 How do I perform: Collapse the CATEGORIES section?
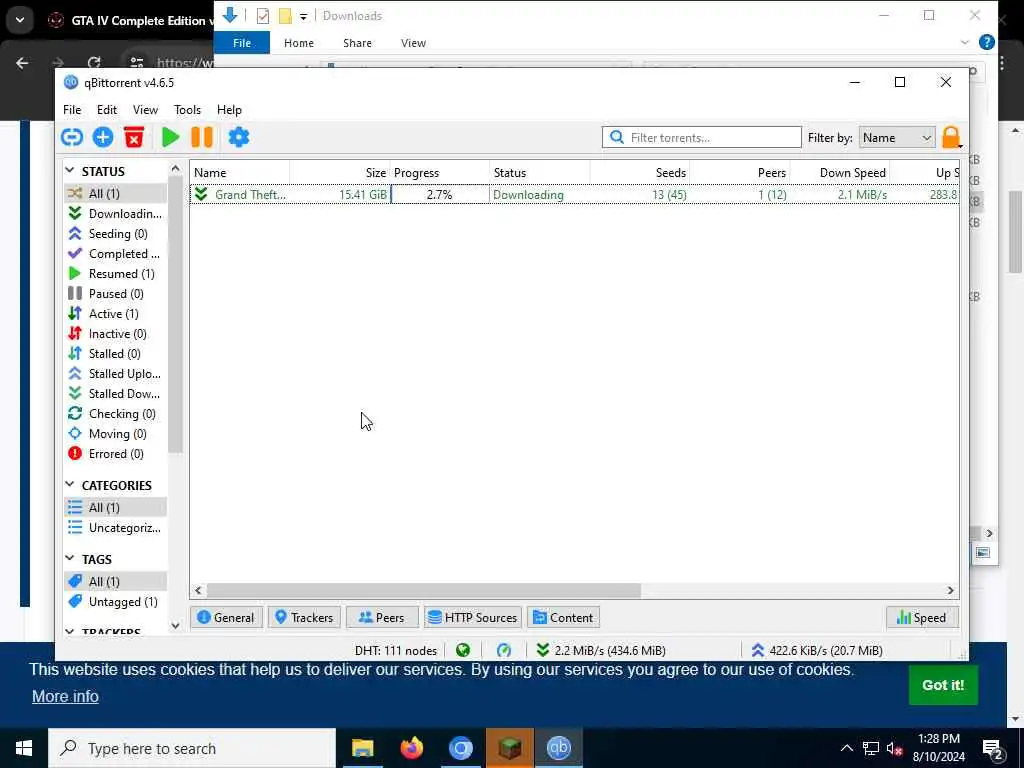(x=70, y=485)
